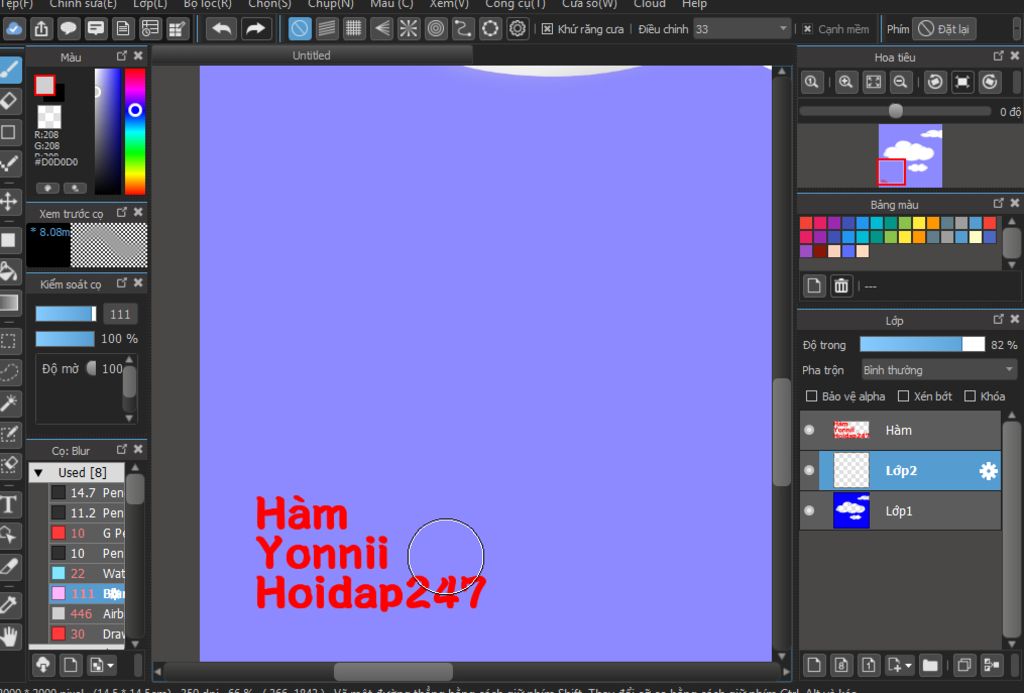This screenshot has width=1024, height=693.
Task: Open Pha trộn blend mode dropdown
Action: coord(939,370)
